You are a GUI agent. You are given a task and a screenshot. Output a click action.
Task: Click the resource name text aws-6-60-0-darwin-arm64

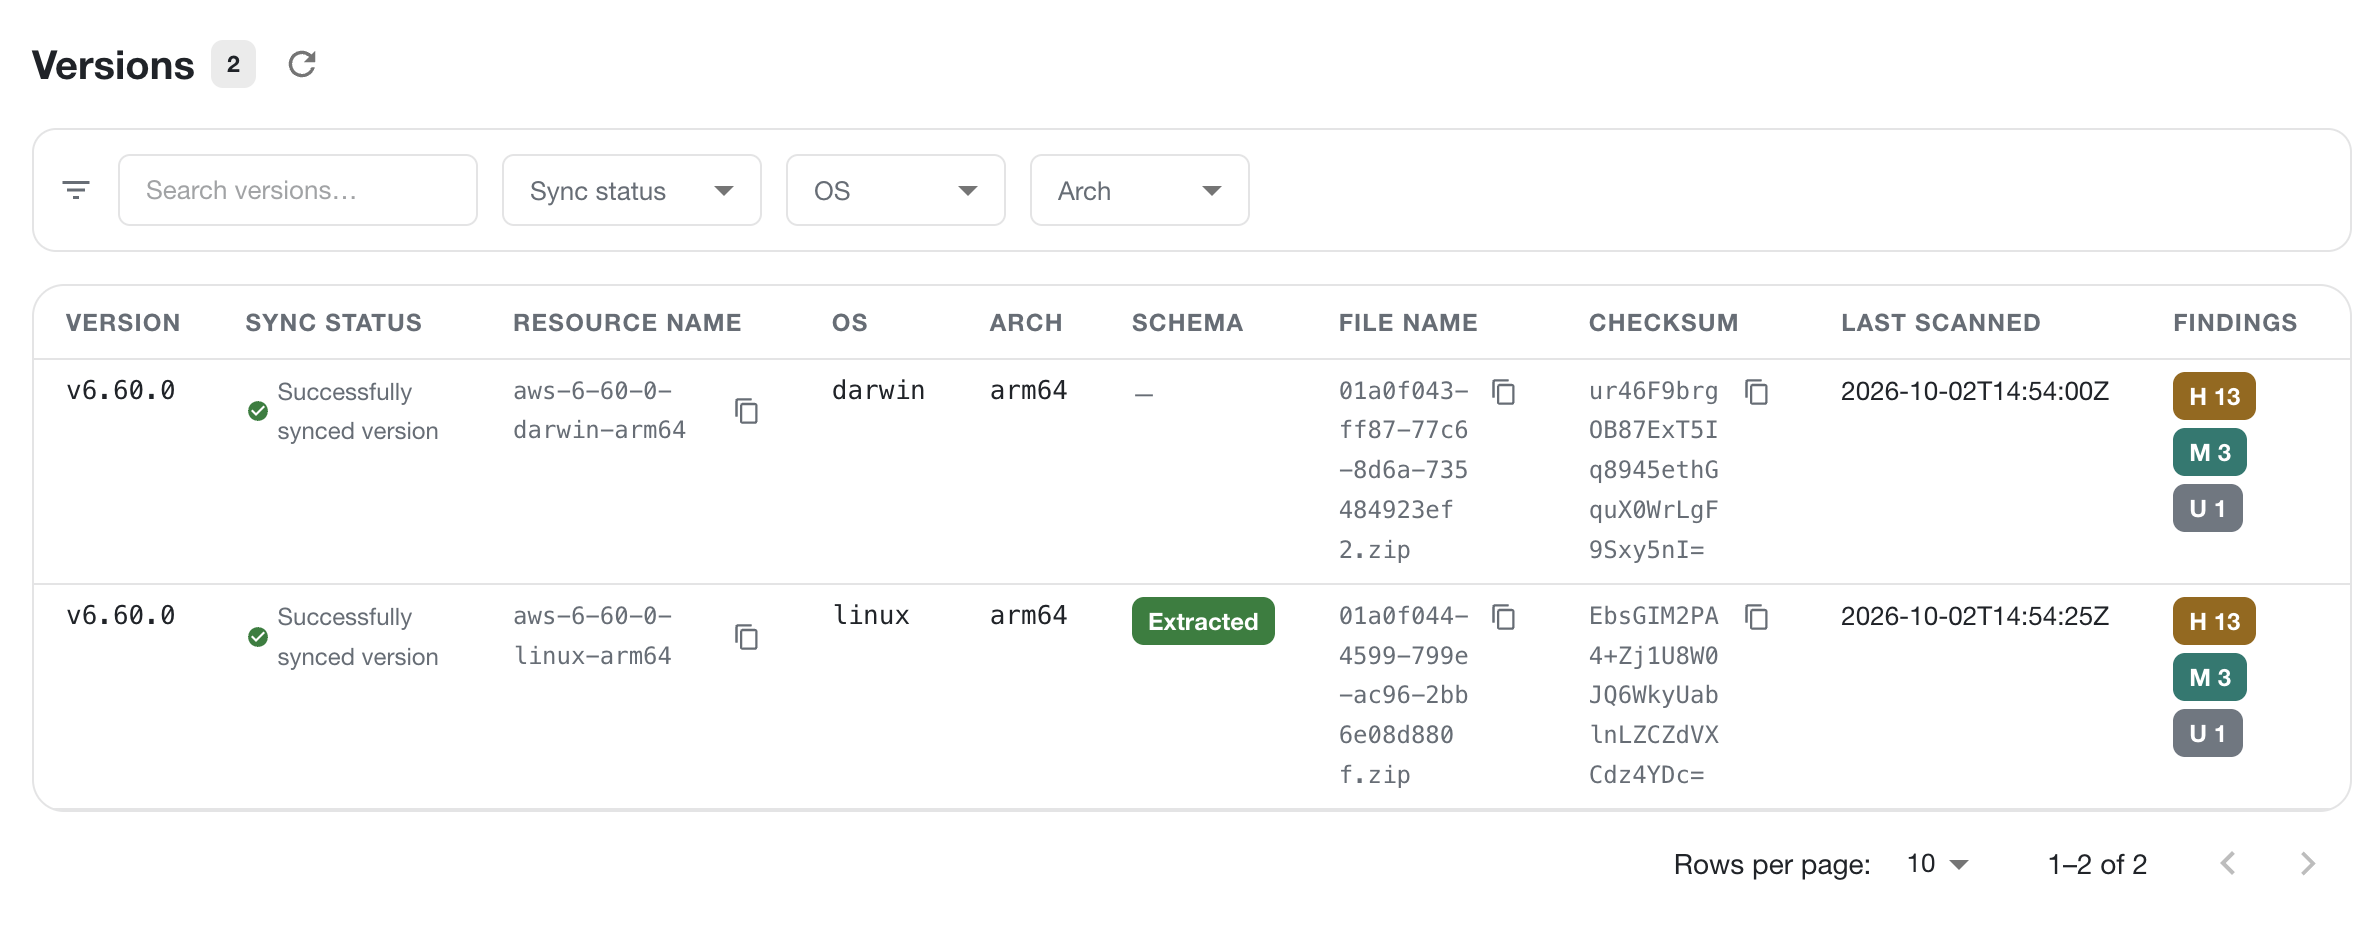pos(599,411)
